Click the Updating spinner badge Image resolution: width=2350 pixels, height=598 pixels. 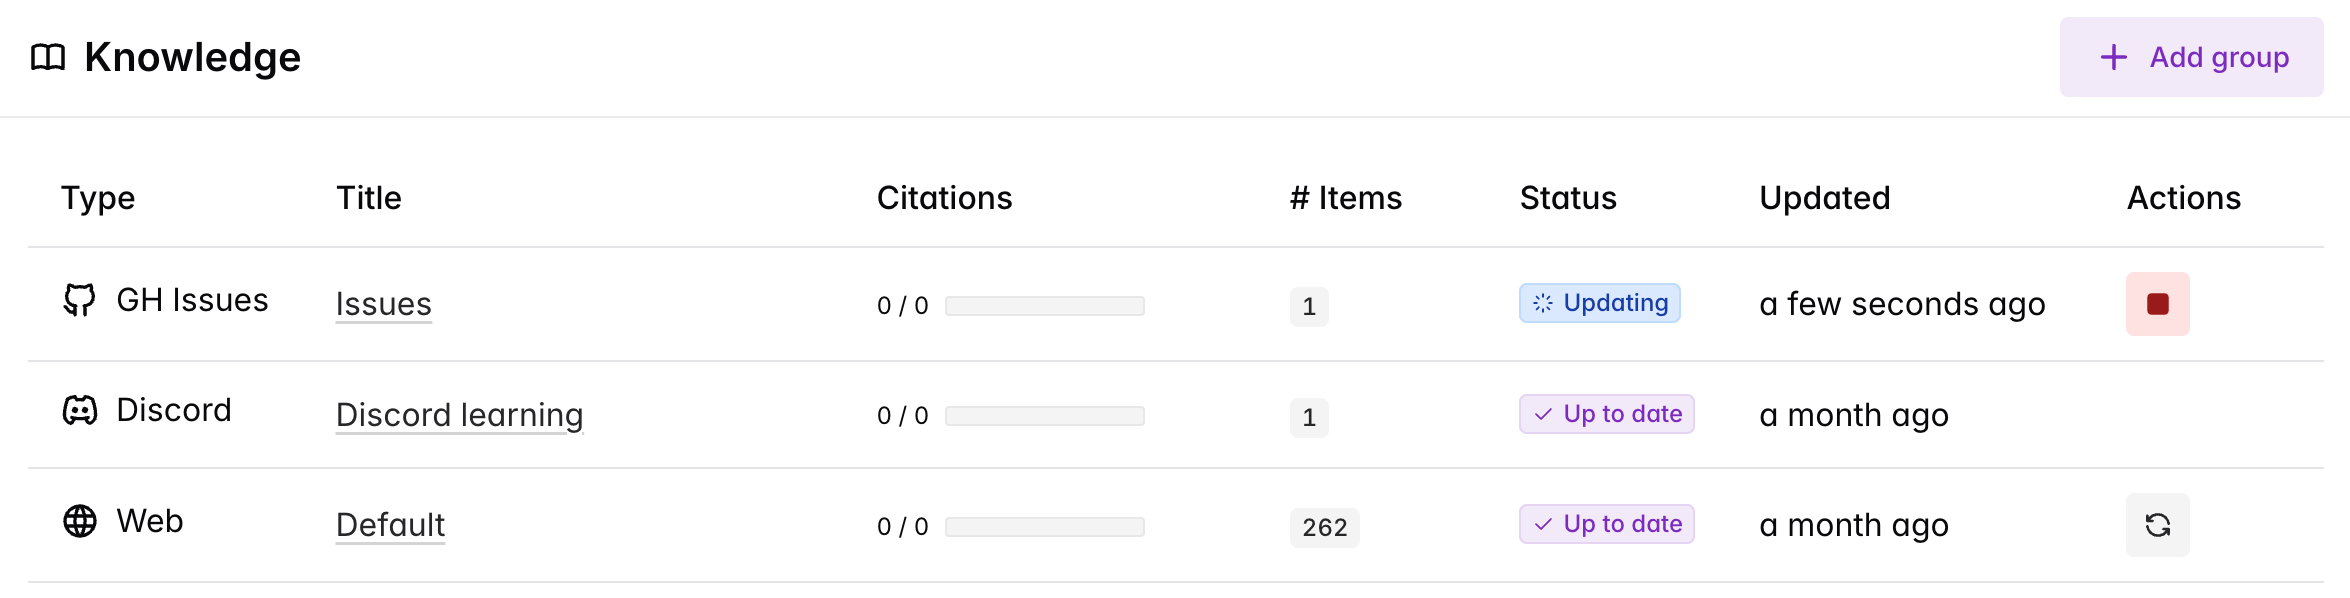click(1599, 303)
